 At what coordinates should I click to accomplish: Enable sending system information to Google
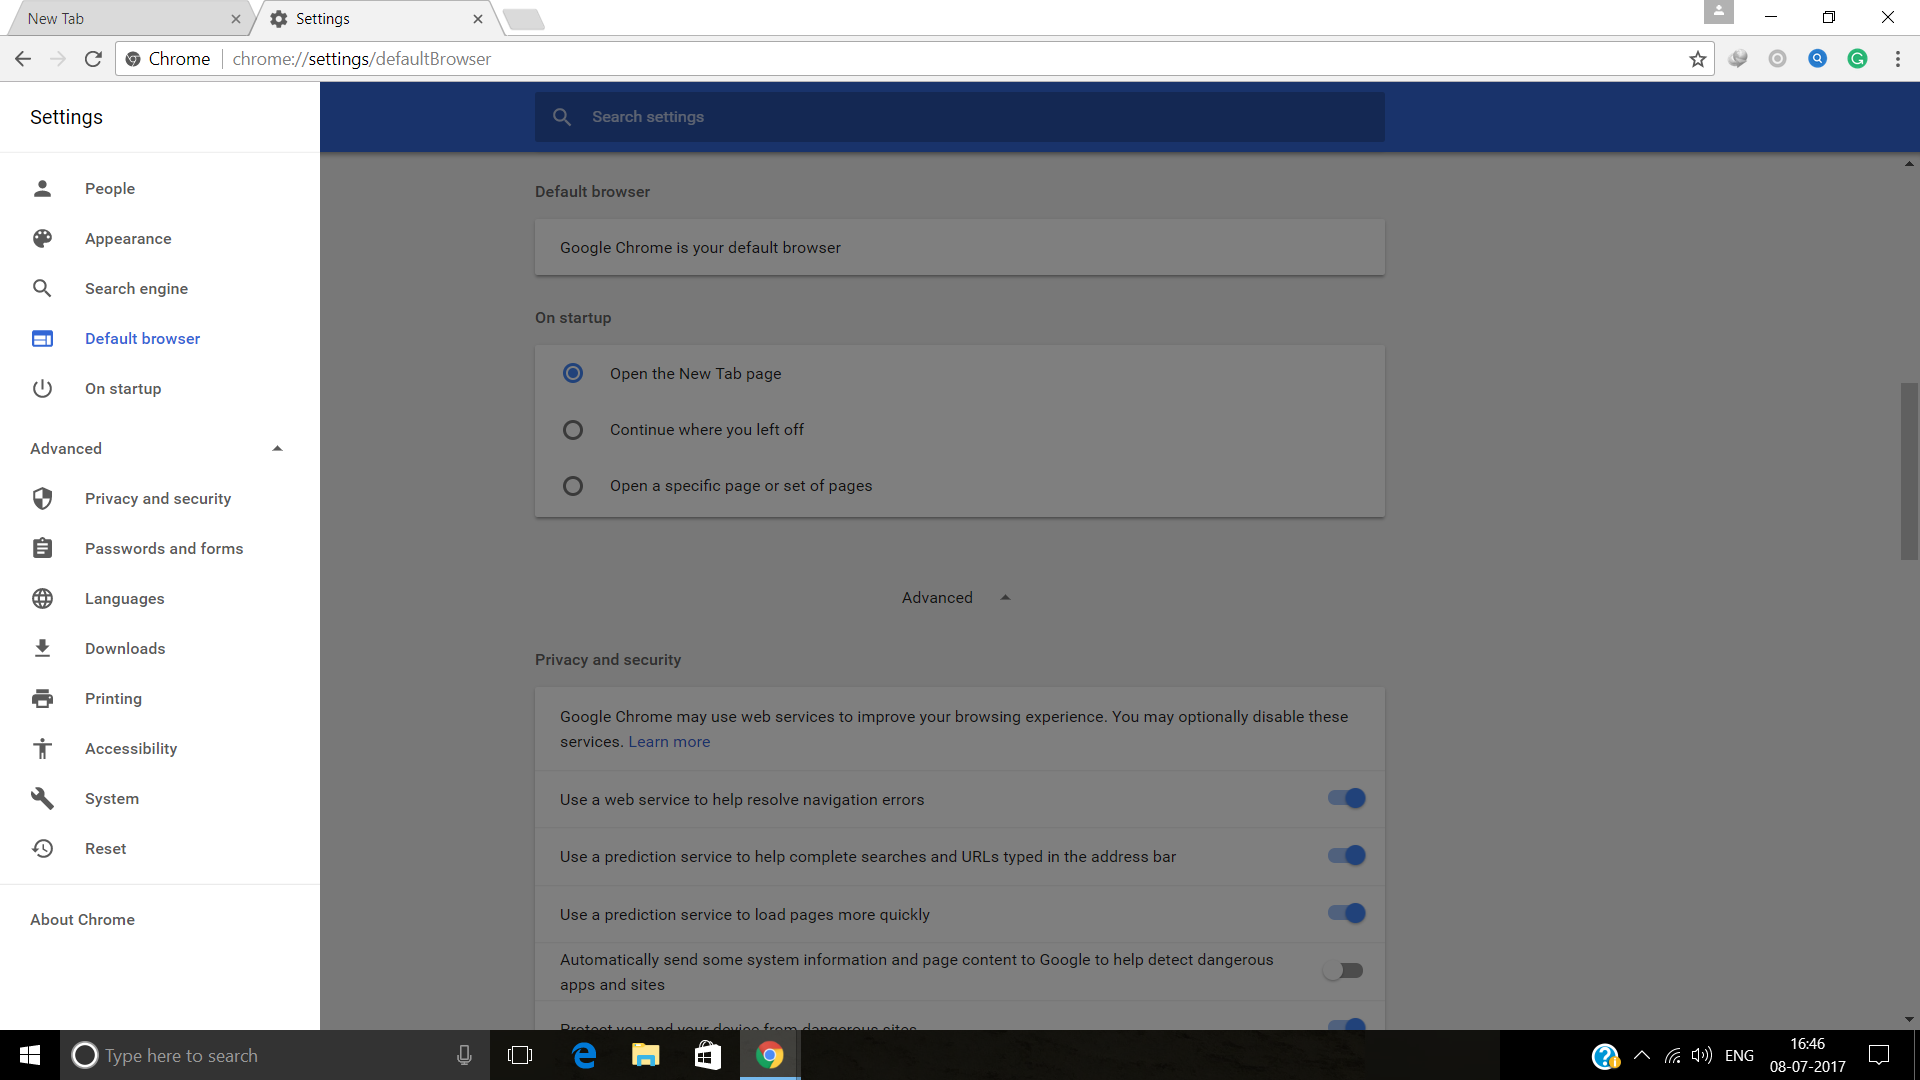click(x=1343, y=970)
